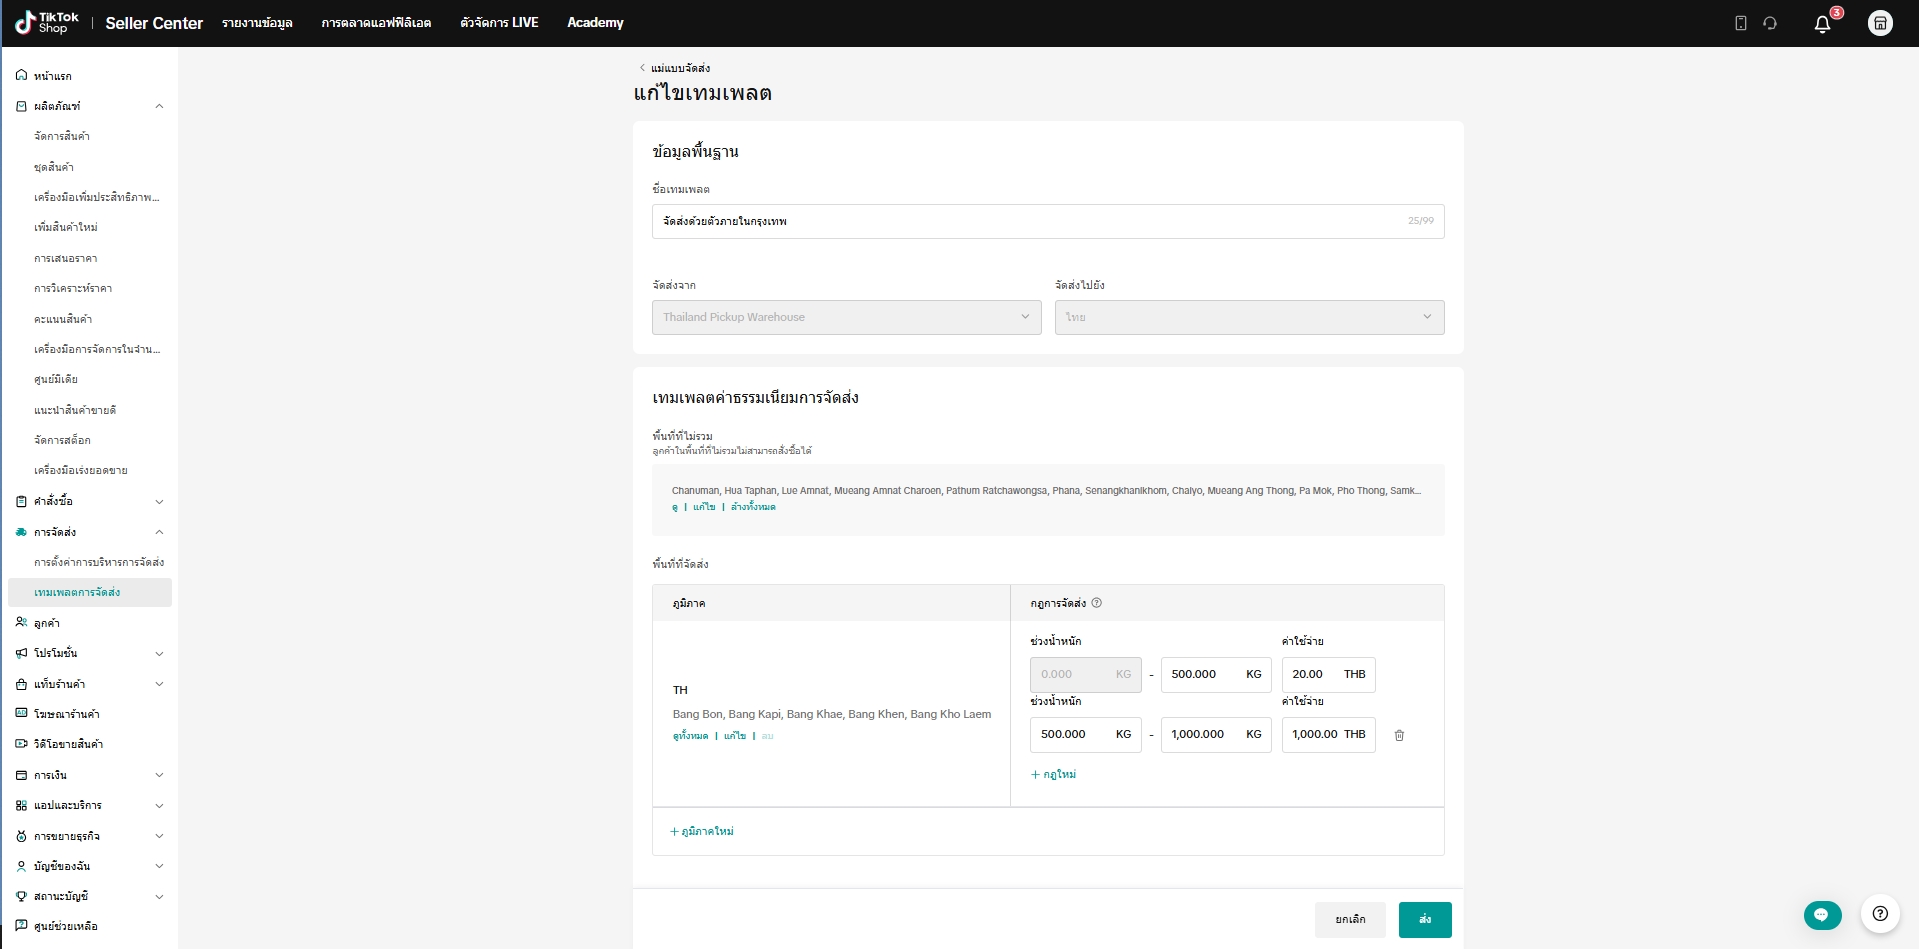The height and width of the screenshot is (949, 1919).
Task: Click the help question mark floating button
Action: tap(1880, 913)
